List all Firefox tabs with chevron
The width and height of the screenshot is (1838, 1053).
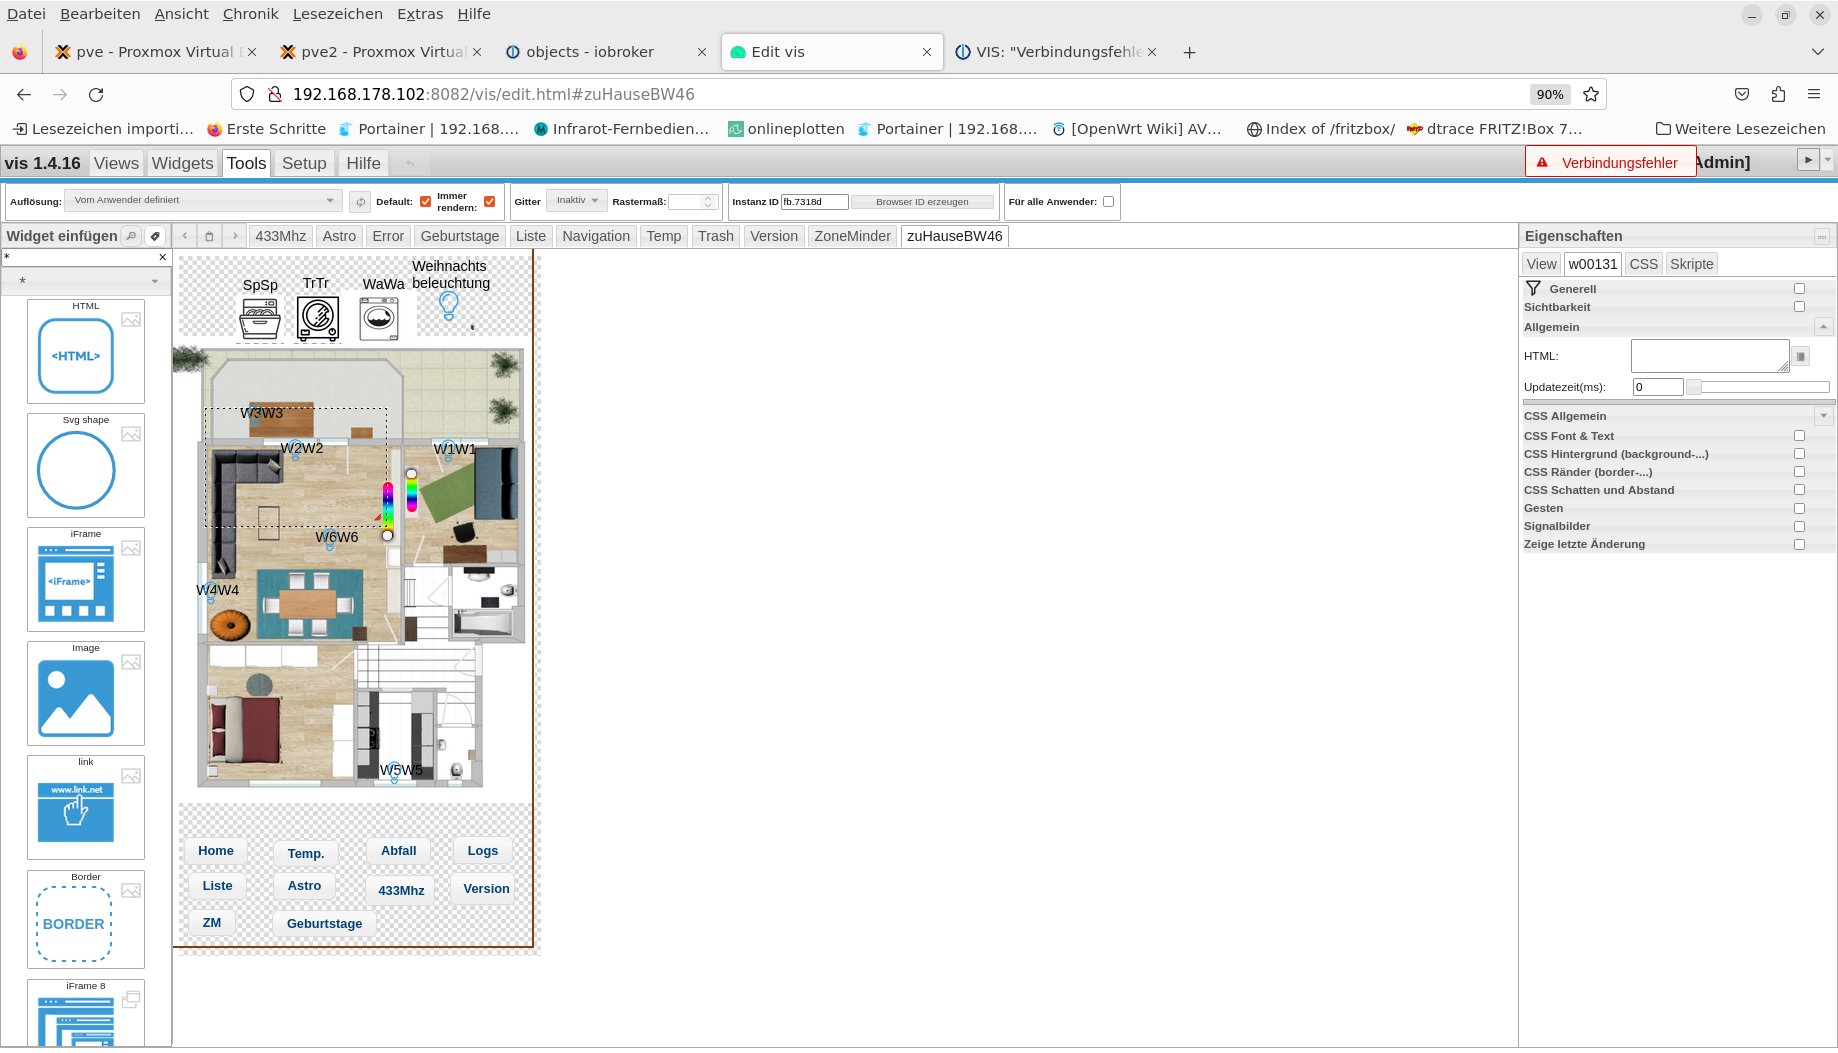point(1817,52)
